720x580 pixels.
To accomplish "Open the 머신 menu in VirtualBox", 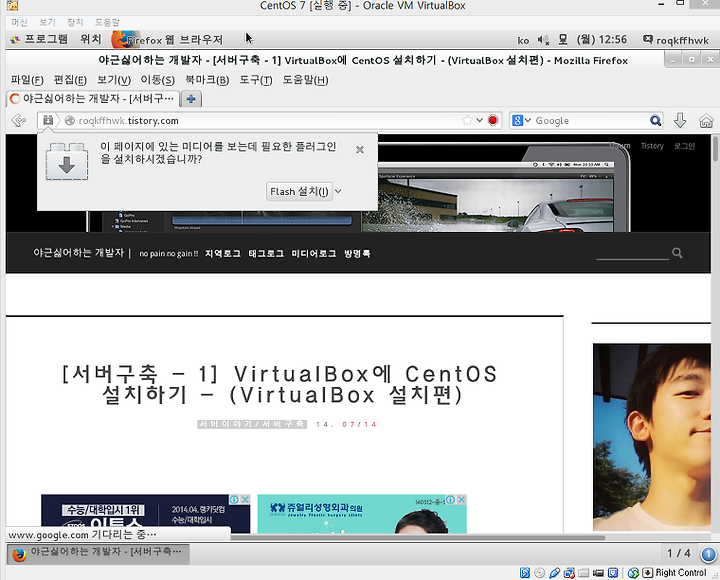I will coord(19,22).
